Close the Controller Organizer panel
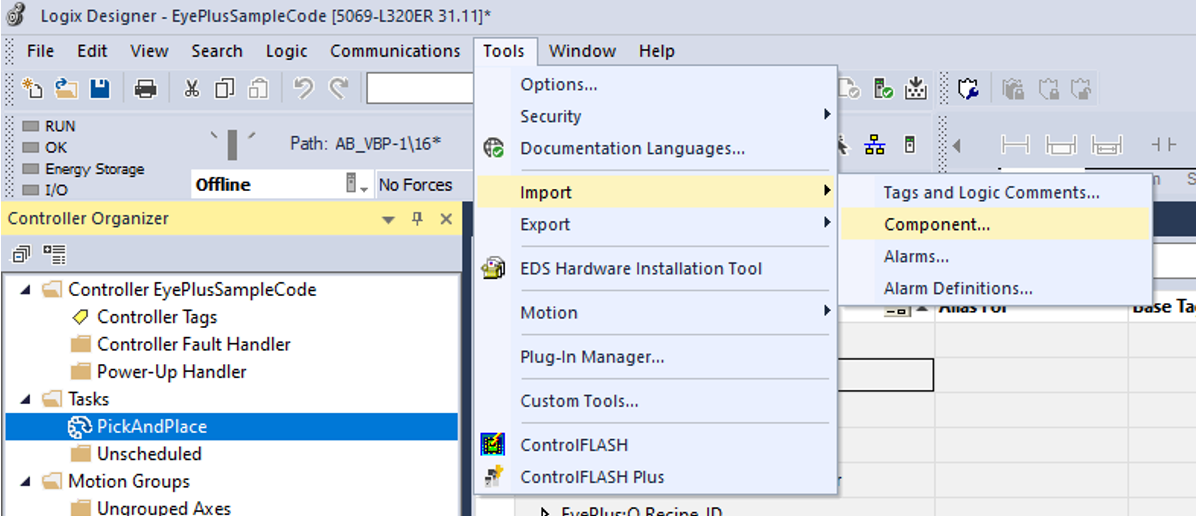 pyautogui.click(x=446, y=219)
